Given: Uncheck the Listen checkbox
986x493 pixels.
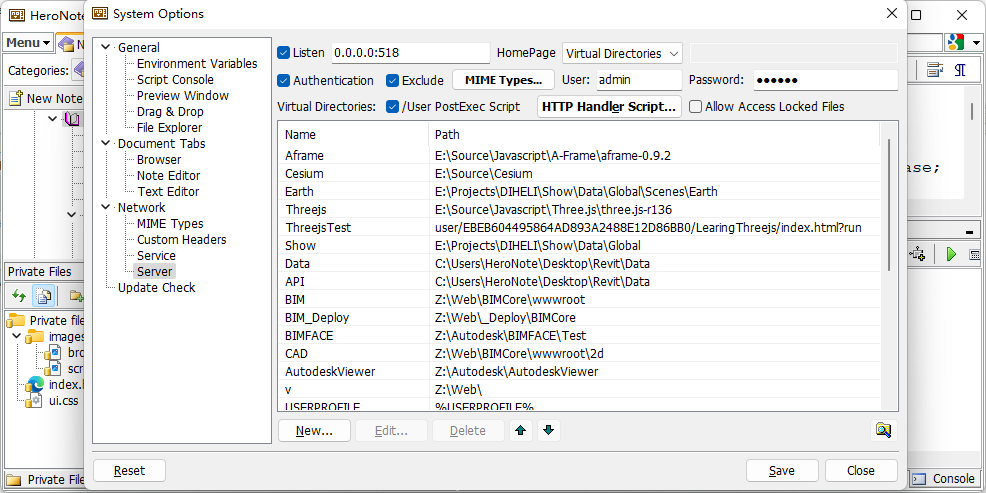Looking at the screenshot, I should click(284, 53).
